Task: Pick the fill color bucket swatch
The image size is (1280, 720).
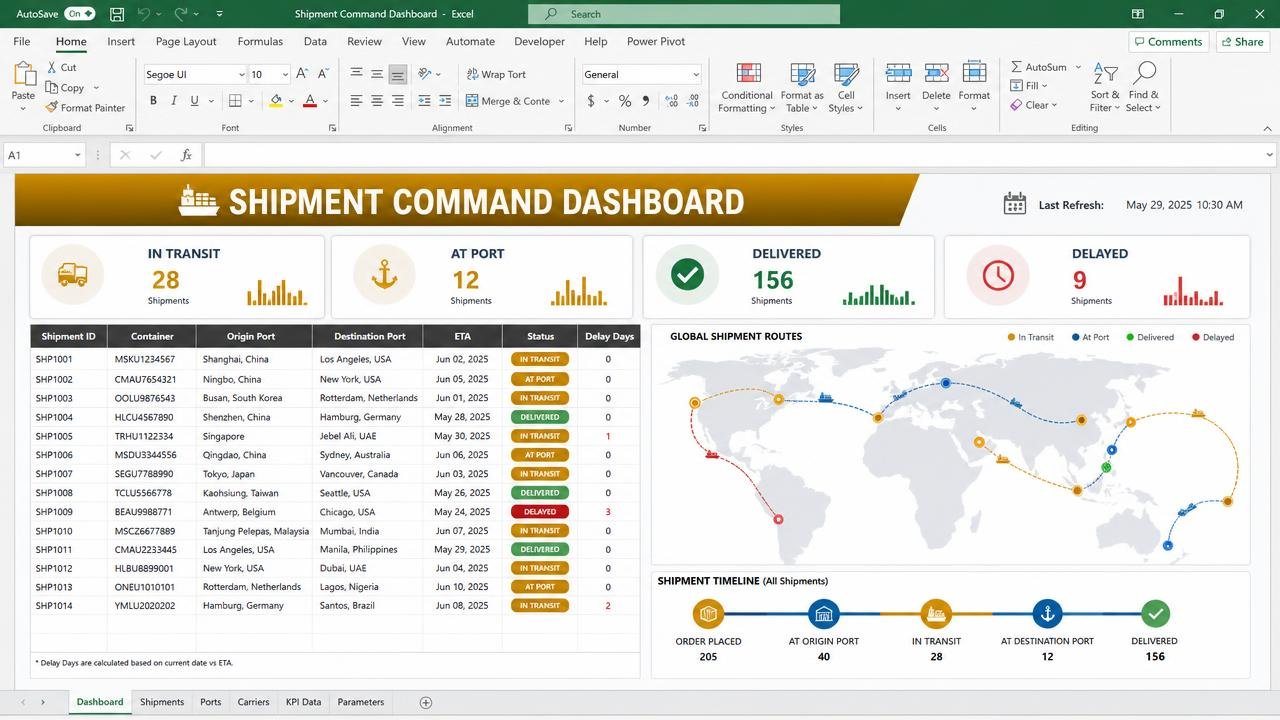Action: click(276, 101)
